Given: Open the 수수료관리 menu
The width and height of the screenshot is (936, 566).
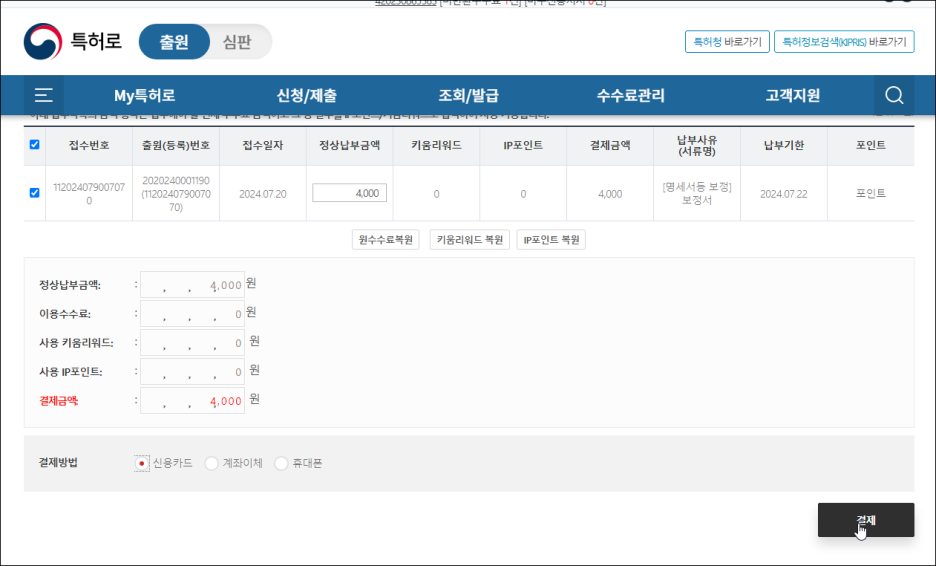Looking at the screenshot, I should [630, 96].
